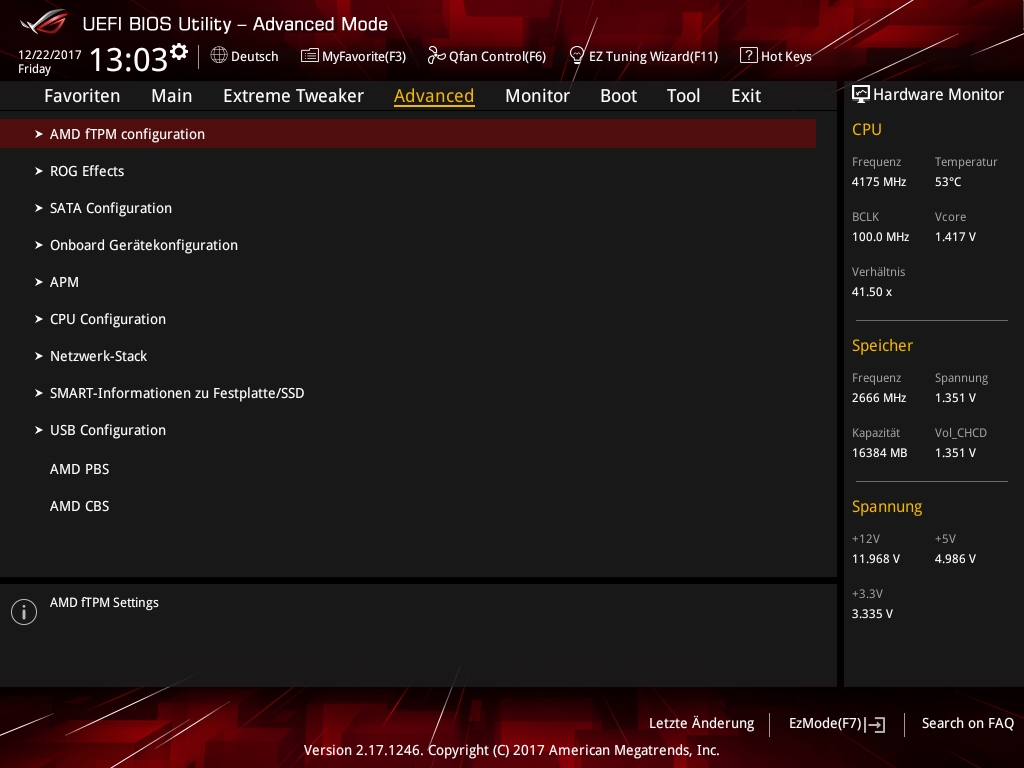Click the Hardware Monitor panel title
The image size is (1024, 768).
coord(938,95)
